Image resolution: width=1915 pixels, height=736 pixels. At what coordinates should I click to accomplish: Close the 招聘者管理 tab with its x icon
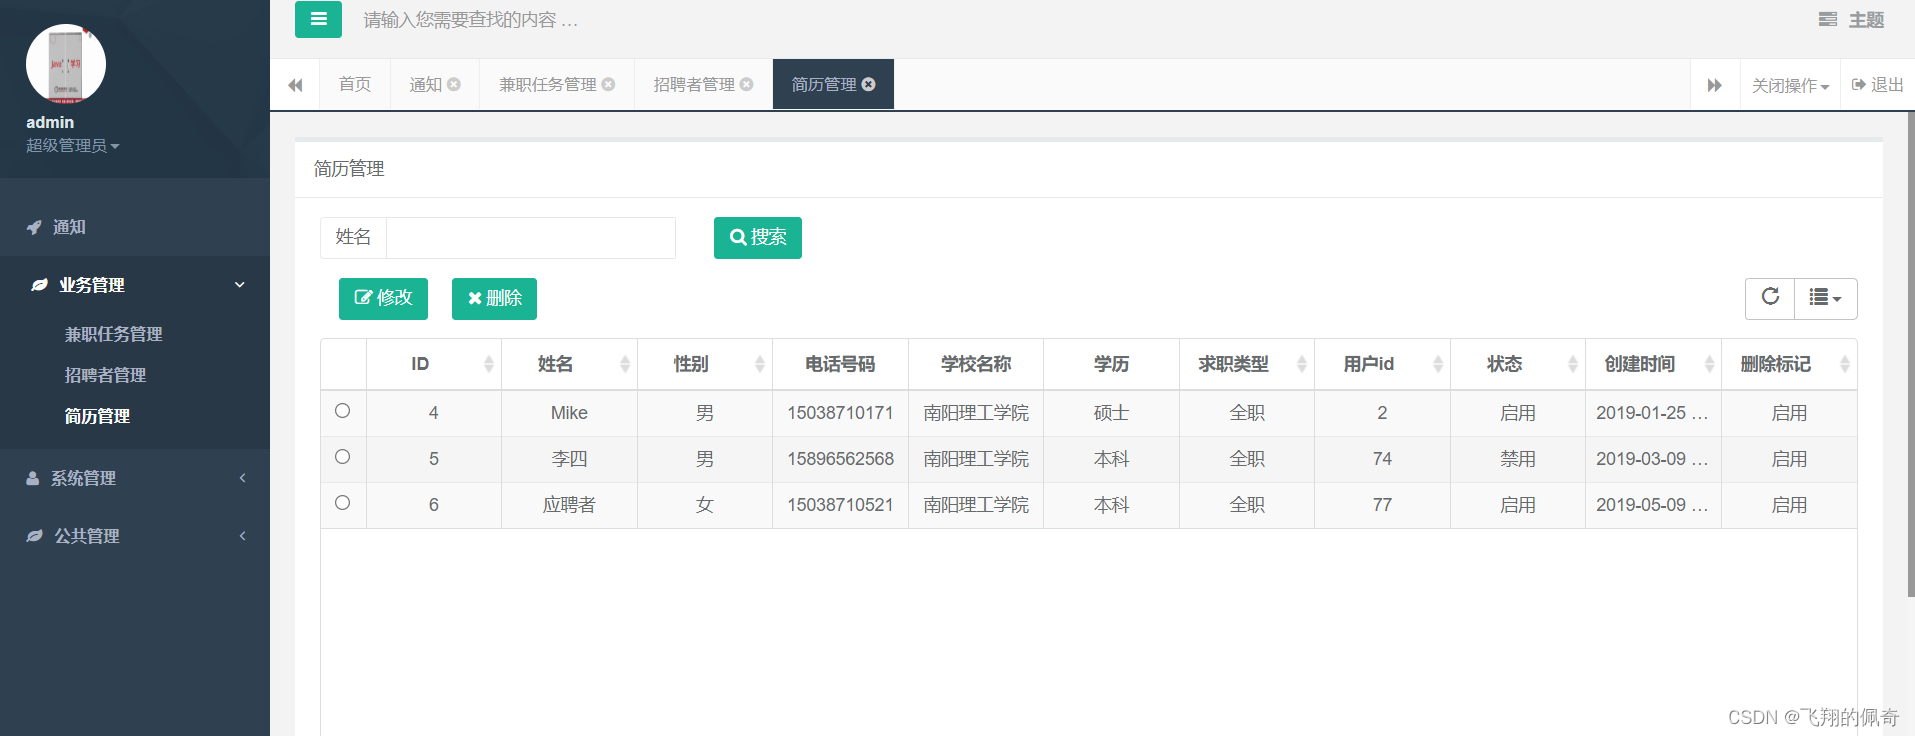point(746,84)
